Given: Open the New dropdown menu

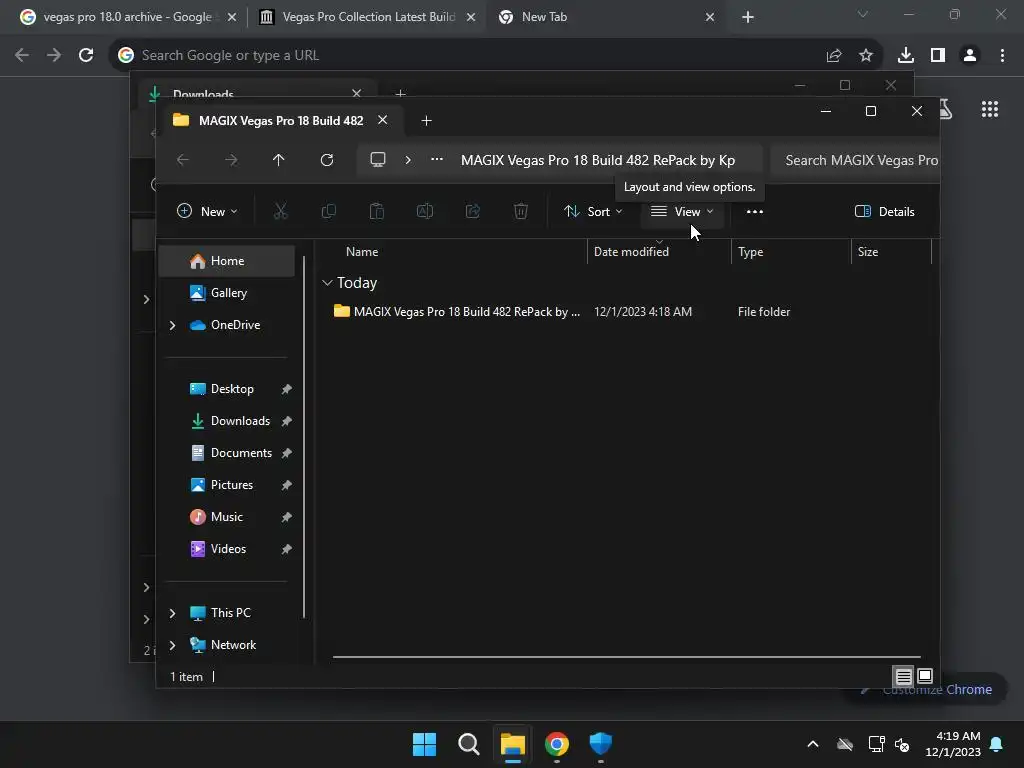Looking at the screenshot, I should tap(207, 212).
